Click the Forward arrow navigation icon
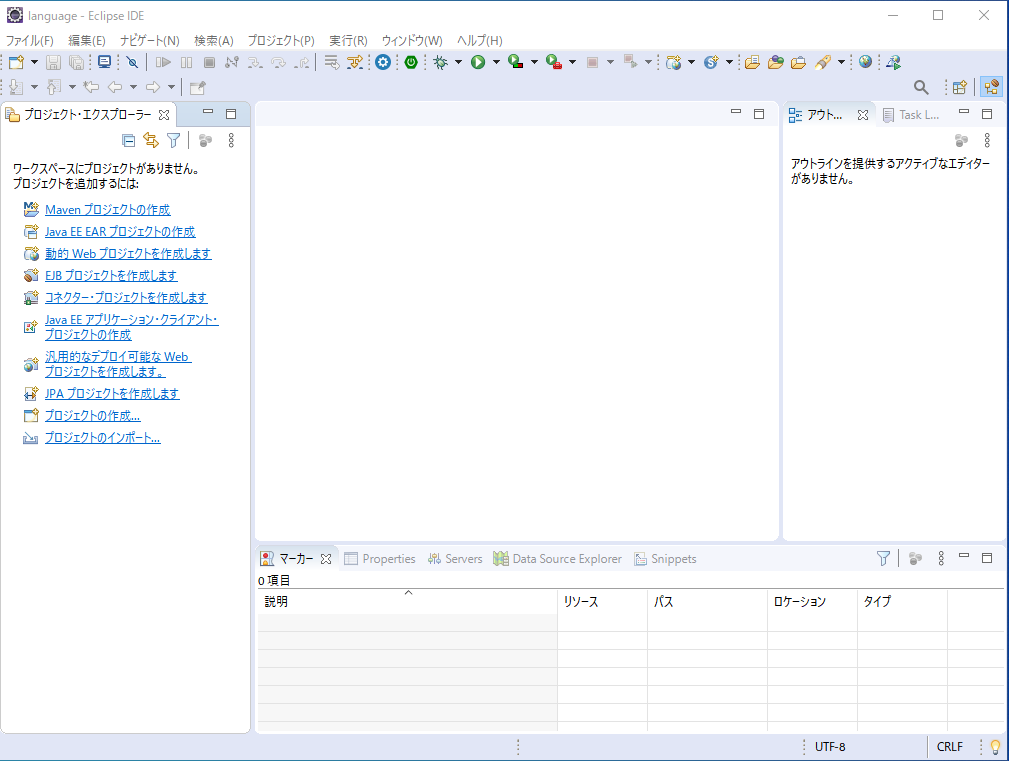The width and height of the screenshot is (1009, 761). click(x=153, y=87)
